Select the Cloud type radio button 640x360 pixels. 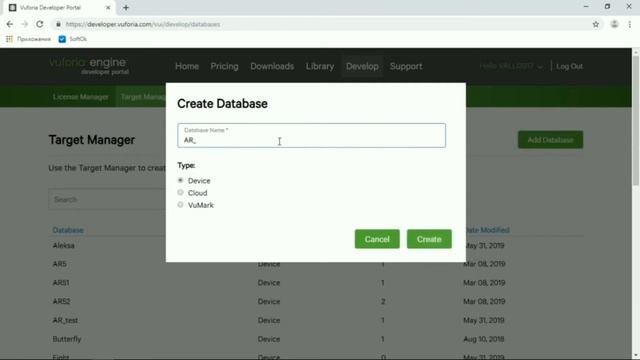click(x=180, y=192)
